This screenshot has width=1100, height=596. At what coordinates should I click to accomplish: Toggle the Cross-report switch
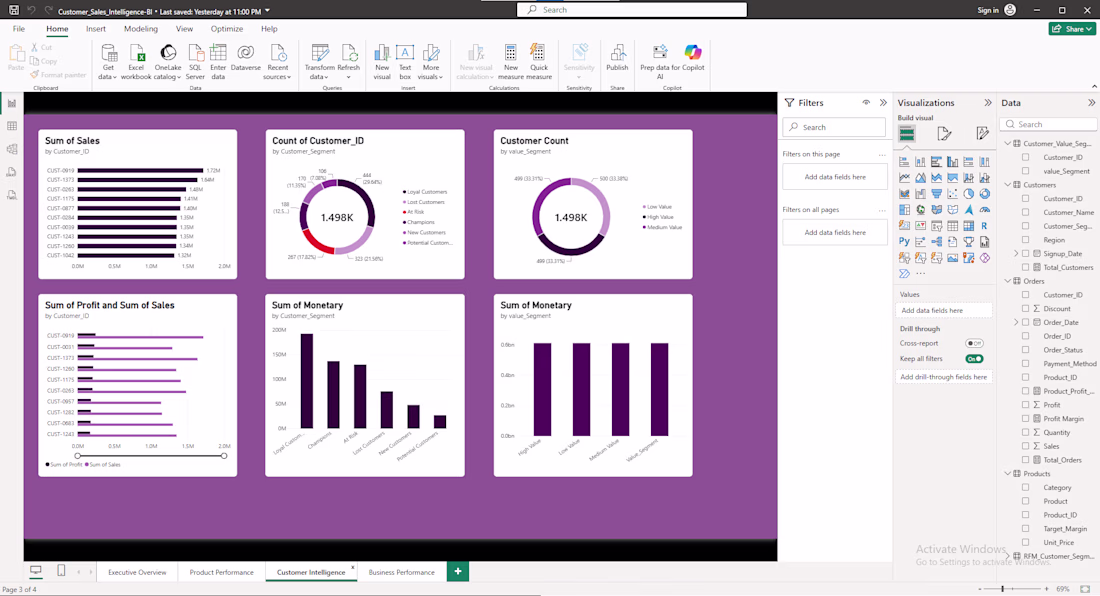[x=974, y=344]
